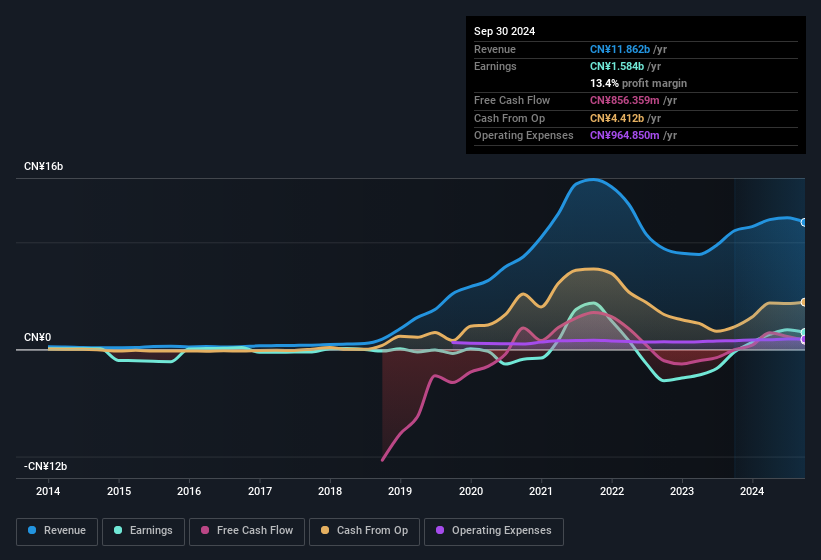Select the 2017 x-axis label
The height and width of the screenshot is (560, 821).
[260, 491]
